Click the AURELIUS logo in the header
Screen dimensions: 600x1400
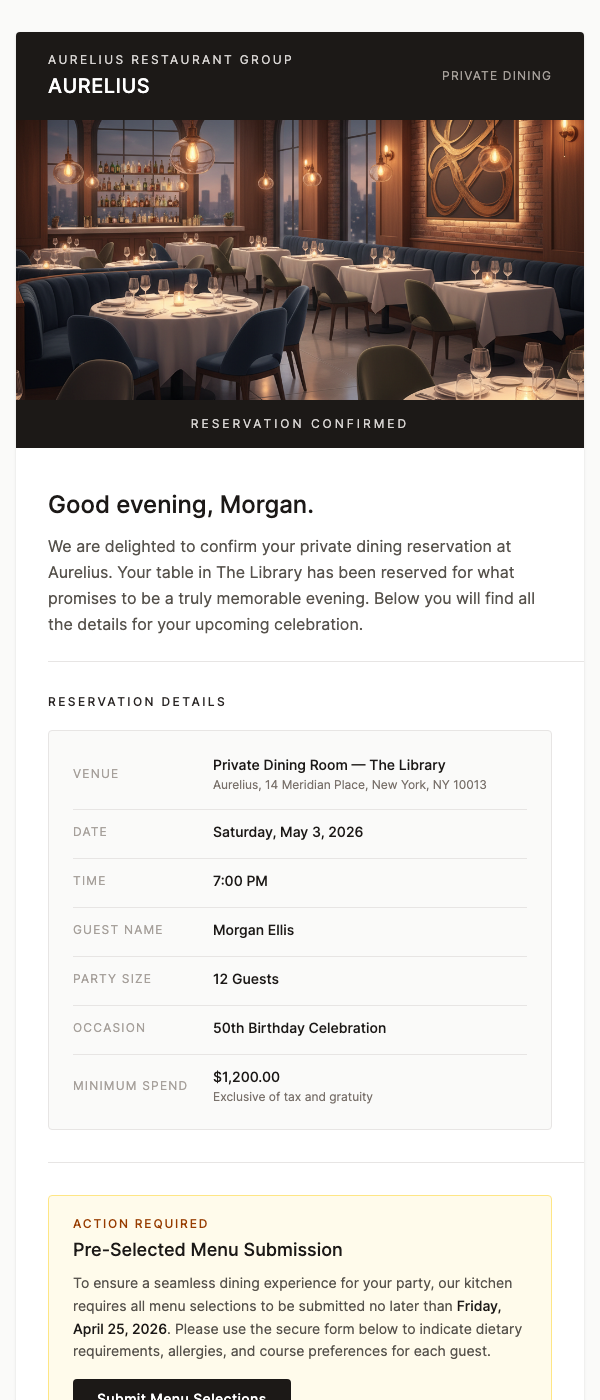point(98,86)
